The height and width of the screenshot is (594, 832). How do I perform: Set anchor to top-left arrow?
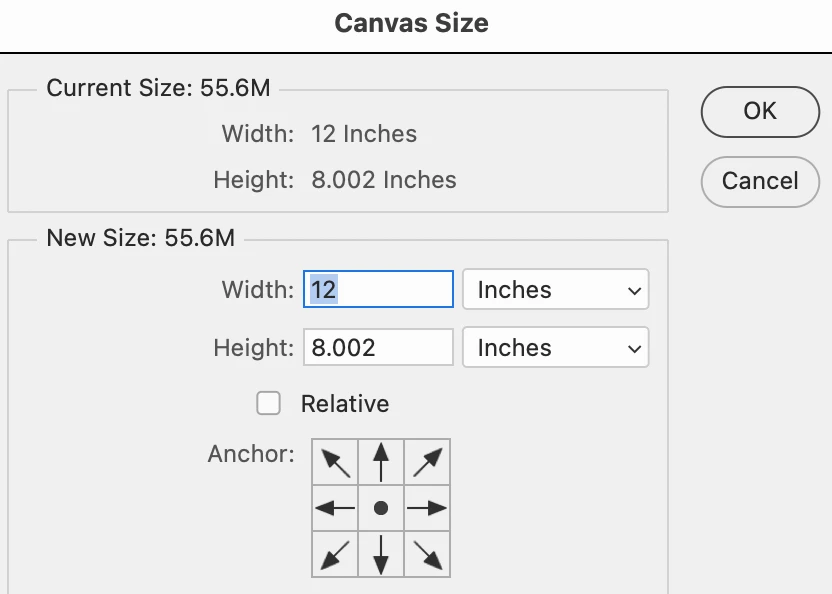[336, 462]
